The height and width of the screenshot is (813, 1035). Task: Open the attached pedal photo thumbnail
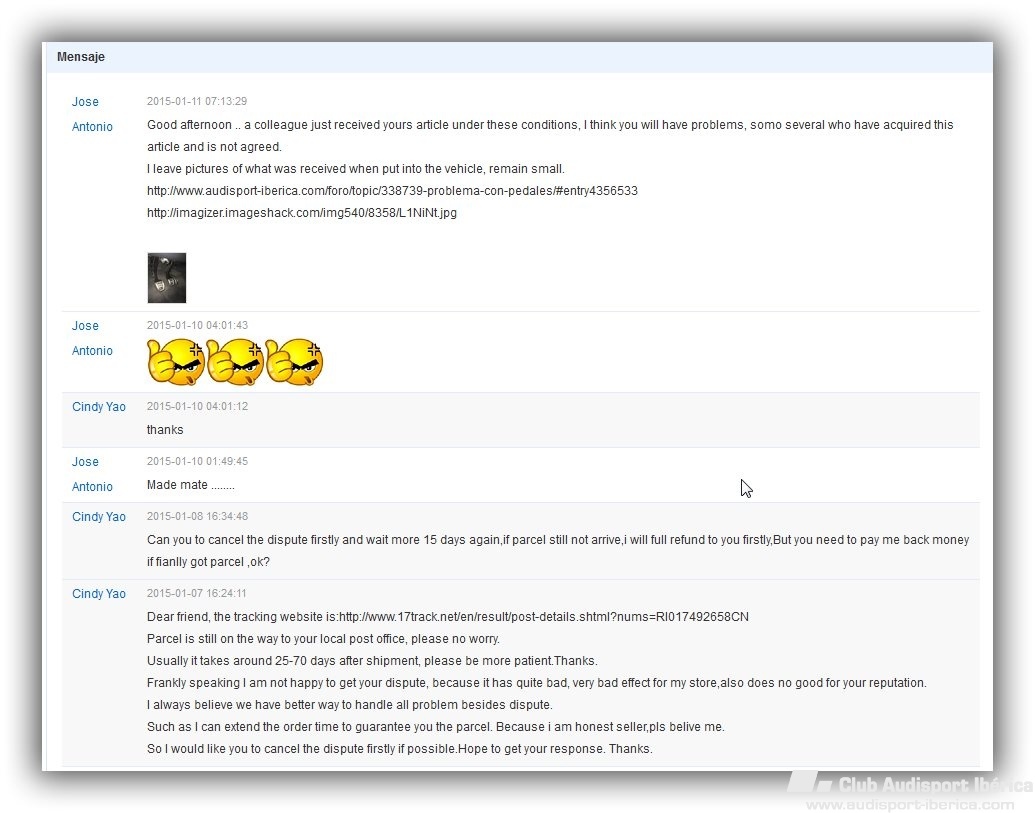(x=167, y=278)
